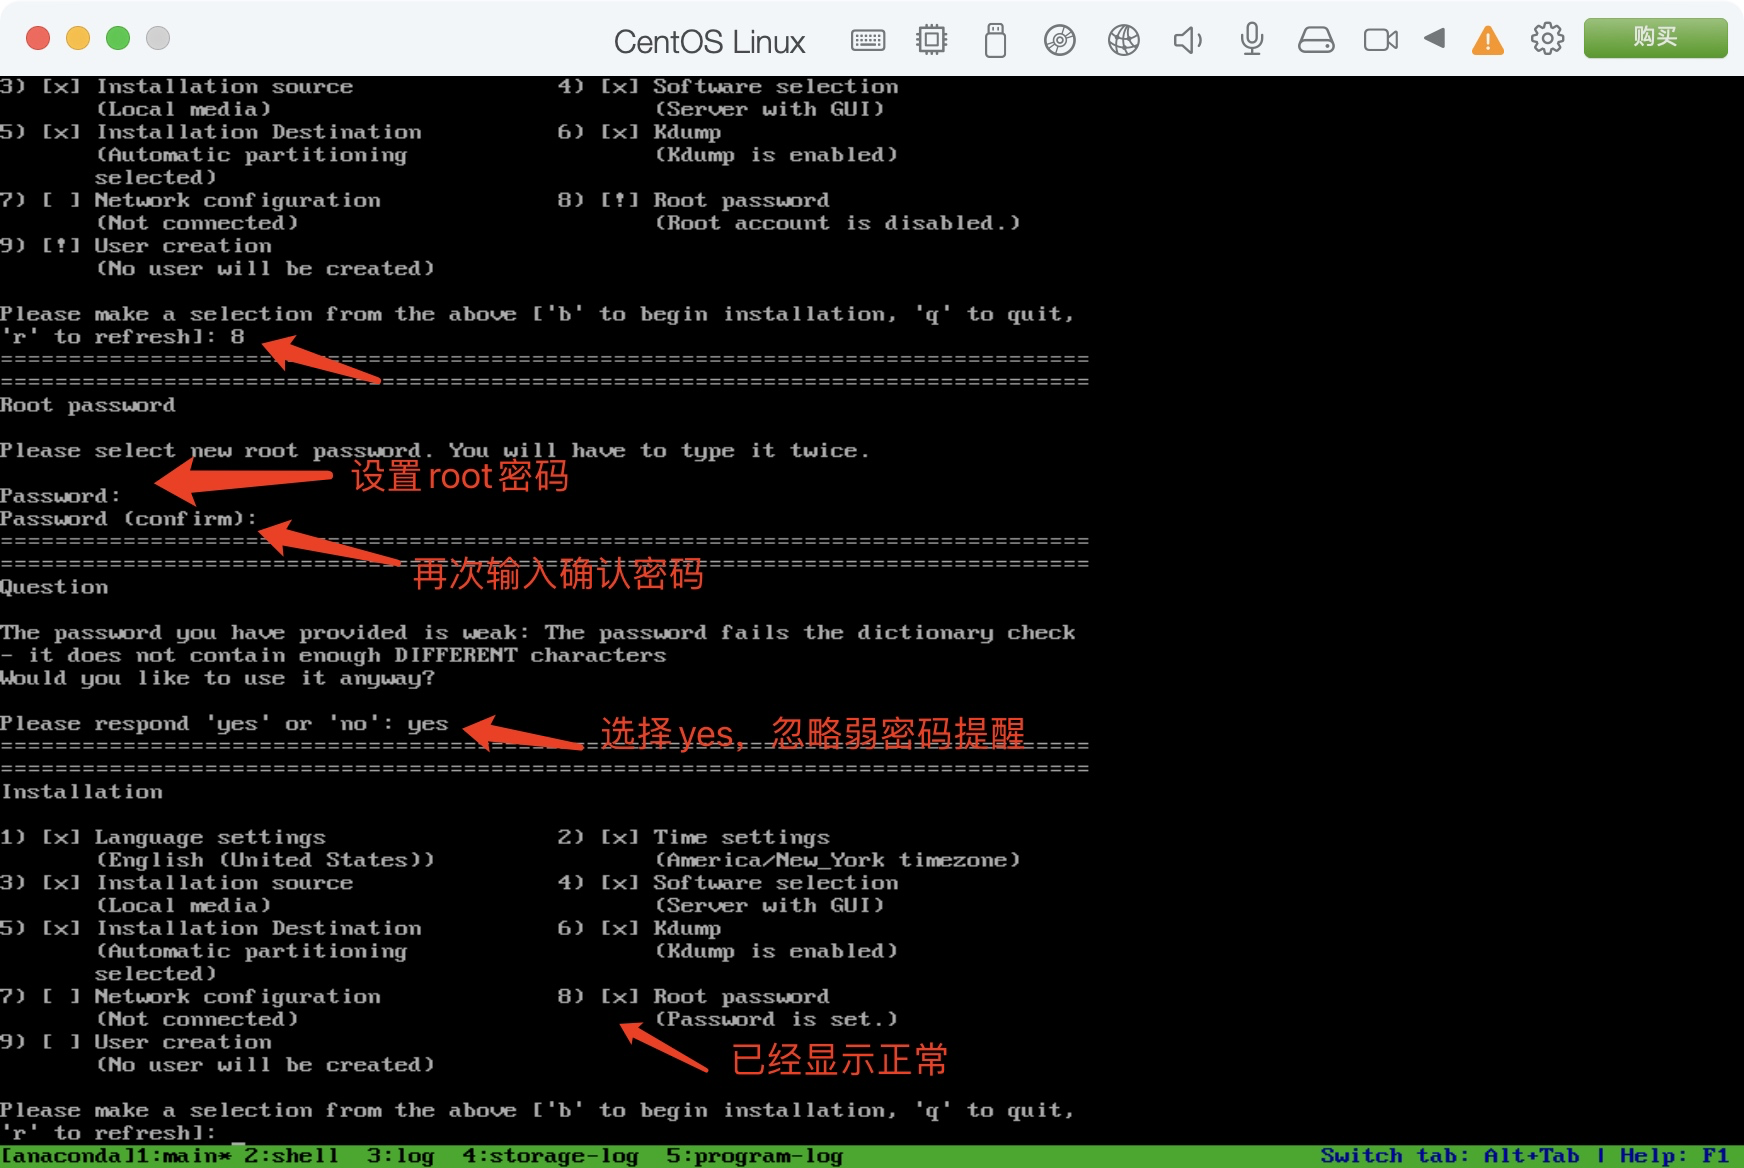Click '(Root account is disabled.)' text

click(837, 223)
